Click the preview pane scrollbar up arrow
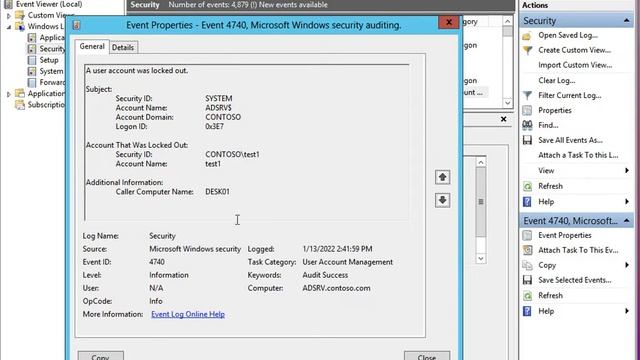Image resolution: width=640 pixels, height=360 pixels. click(x=481, y=162)
